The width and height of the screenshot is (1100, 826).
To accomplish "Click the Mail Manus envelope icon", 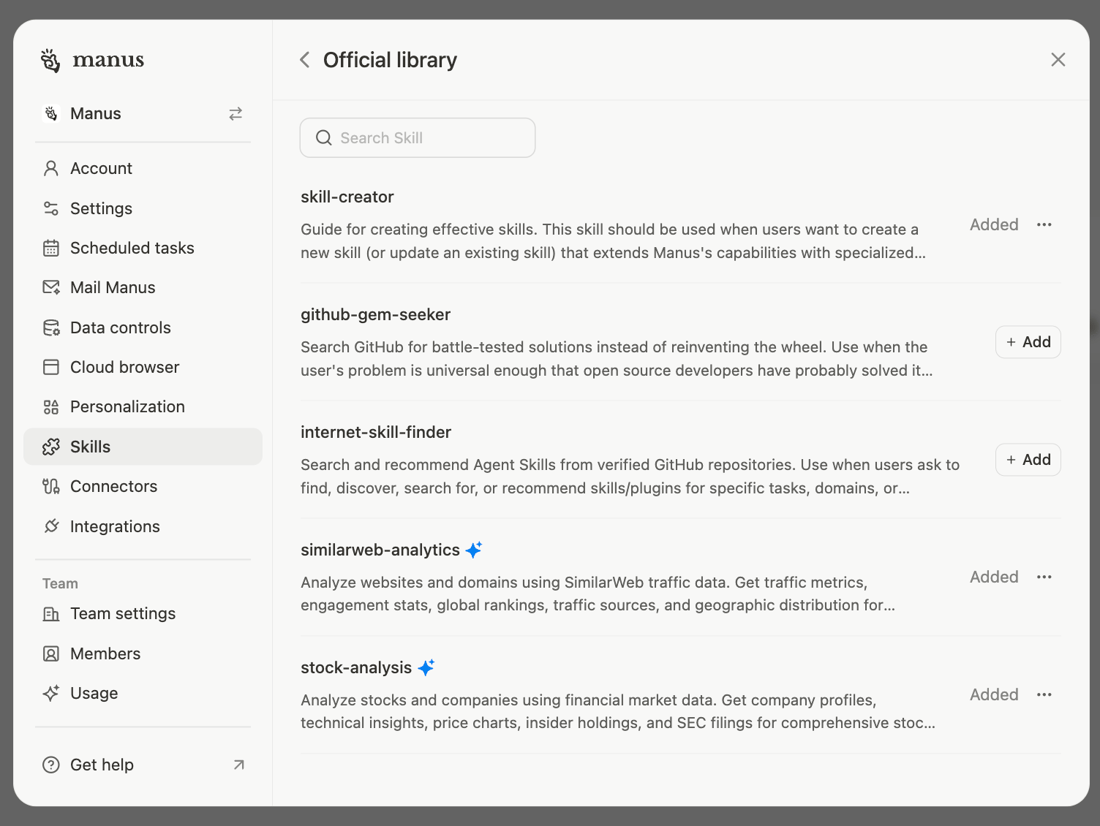I will point(51,287).
